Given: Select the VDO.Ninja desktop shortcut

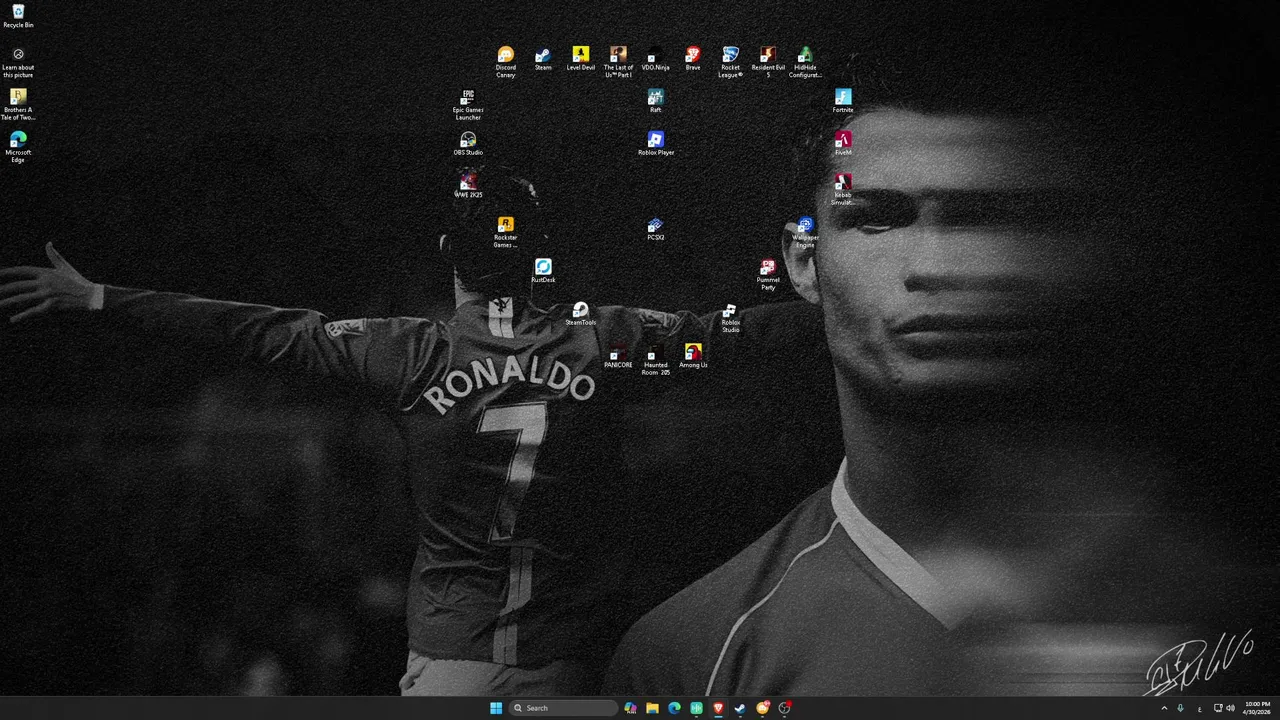Looking at the screenshot, I should pos(656,59).
